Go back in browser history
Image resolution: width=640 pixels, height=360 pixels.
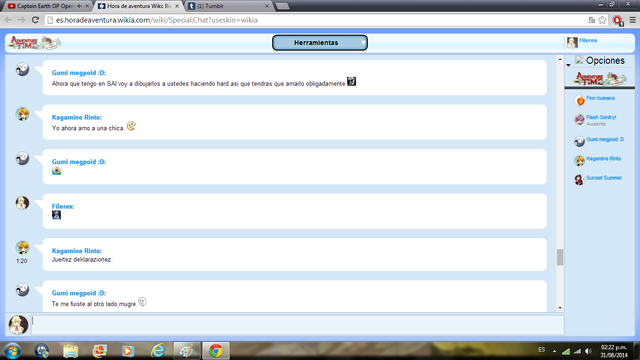(9, 20)
